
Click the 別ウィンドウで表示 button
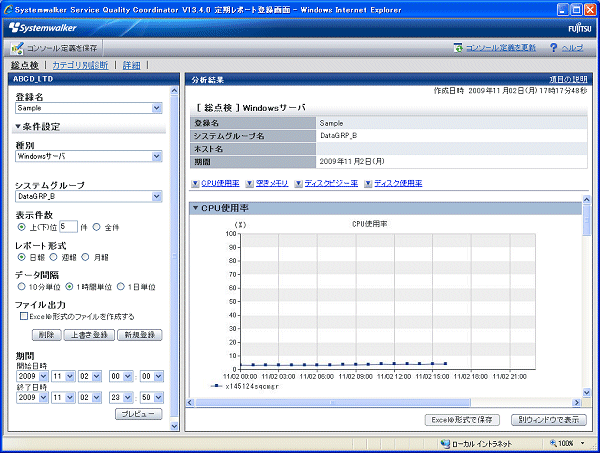549,420
